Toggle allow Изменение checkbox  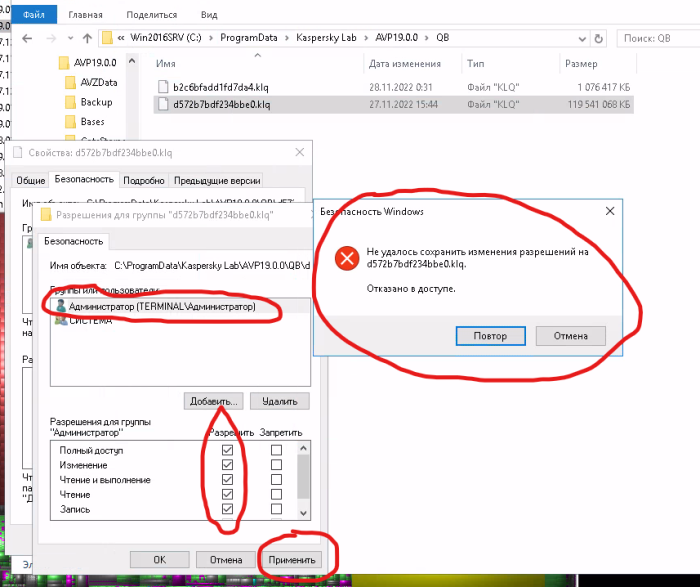[227, 465]
